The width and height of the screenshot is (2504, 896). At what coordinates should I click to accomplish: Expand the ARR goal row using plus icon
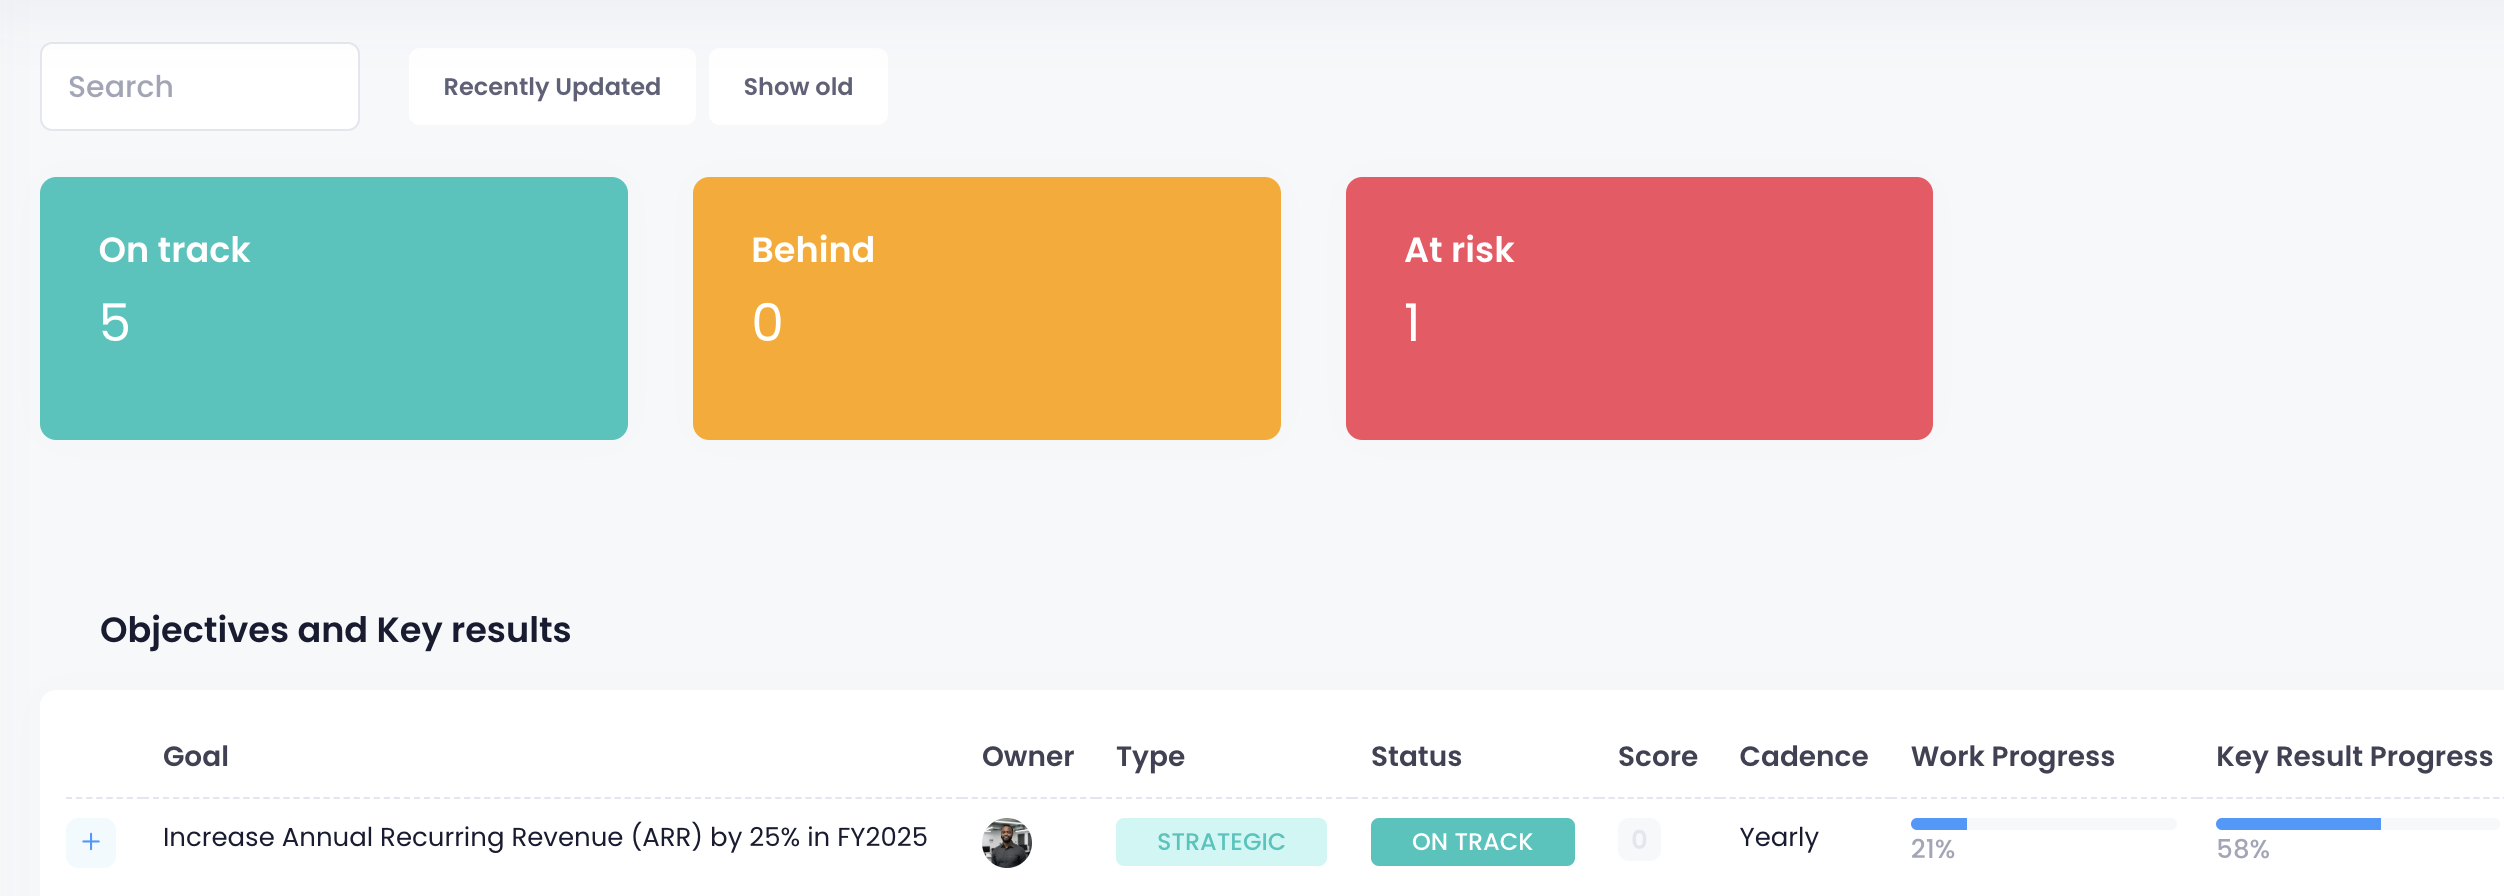tap(91, 841)
